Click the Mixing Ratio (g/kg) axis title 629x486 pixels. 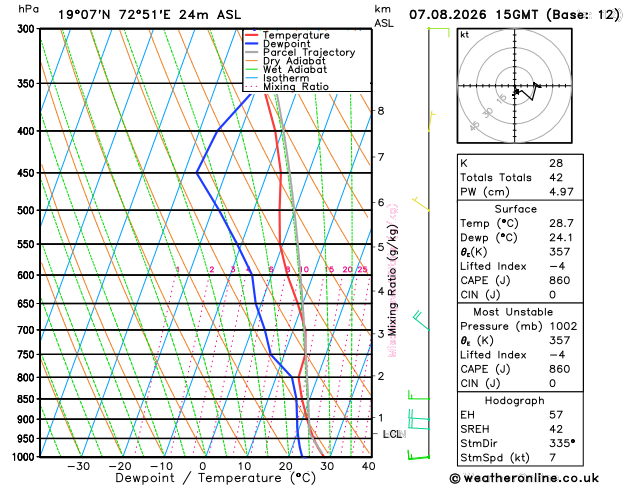(392, 280)
